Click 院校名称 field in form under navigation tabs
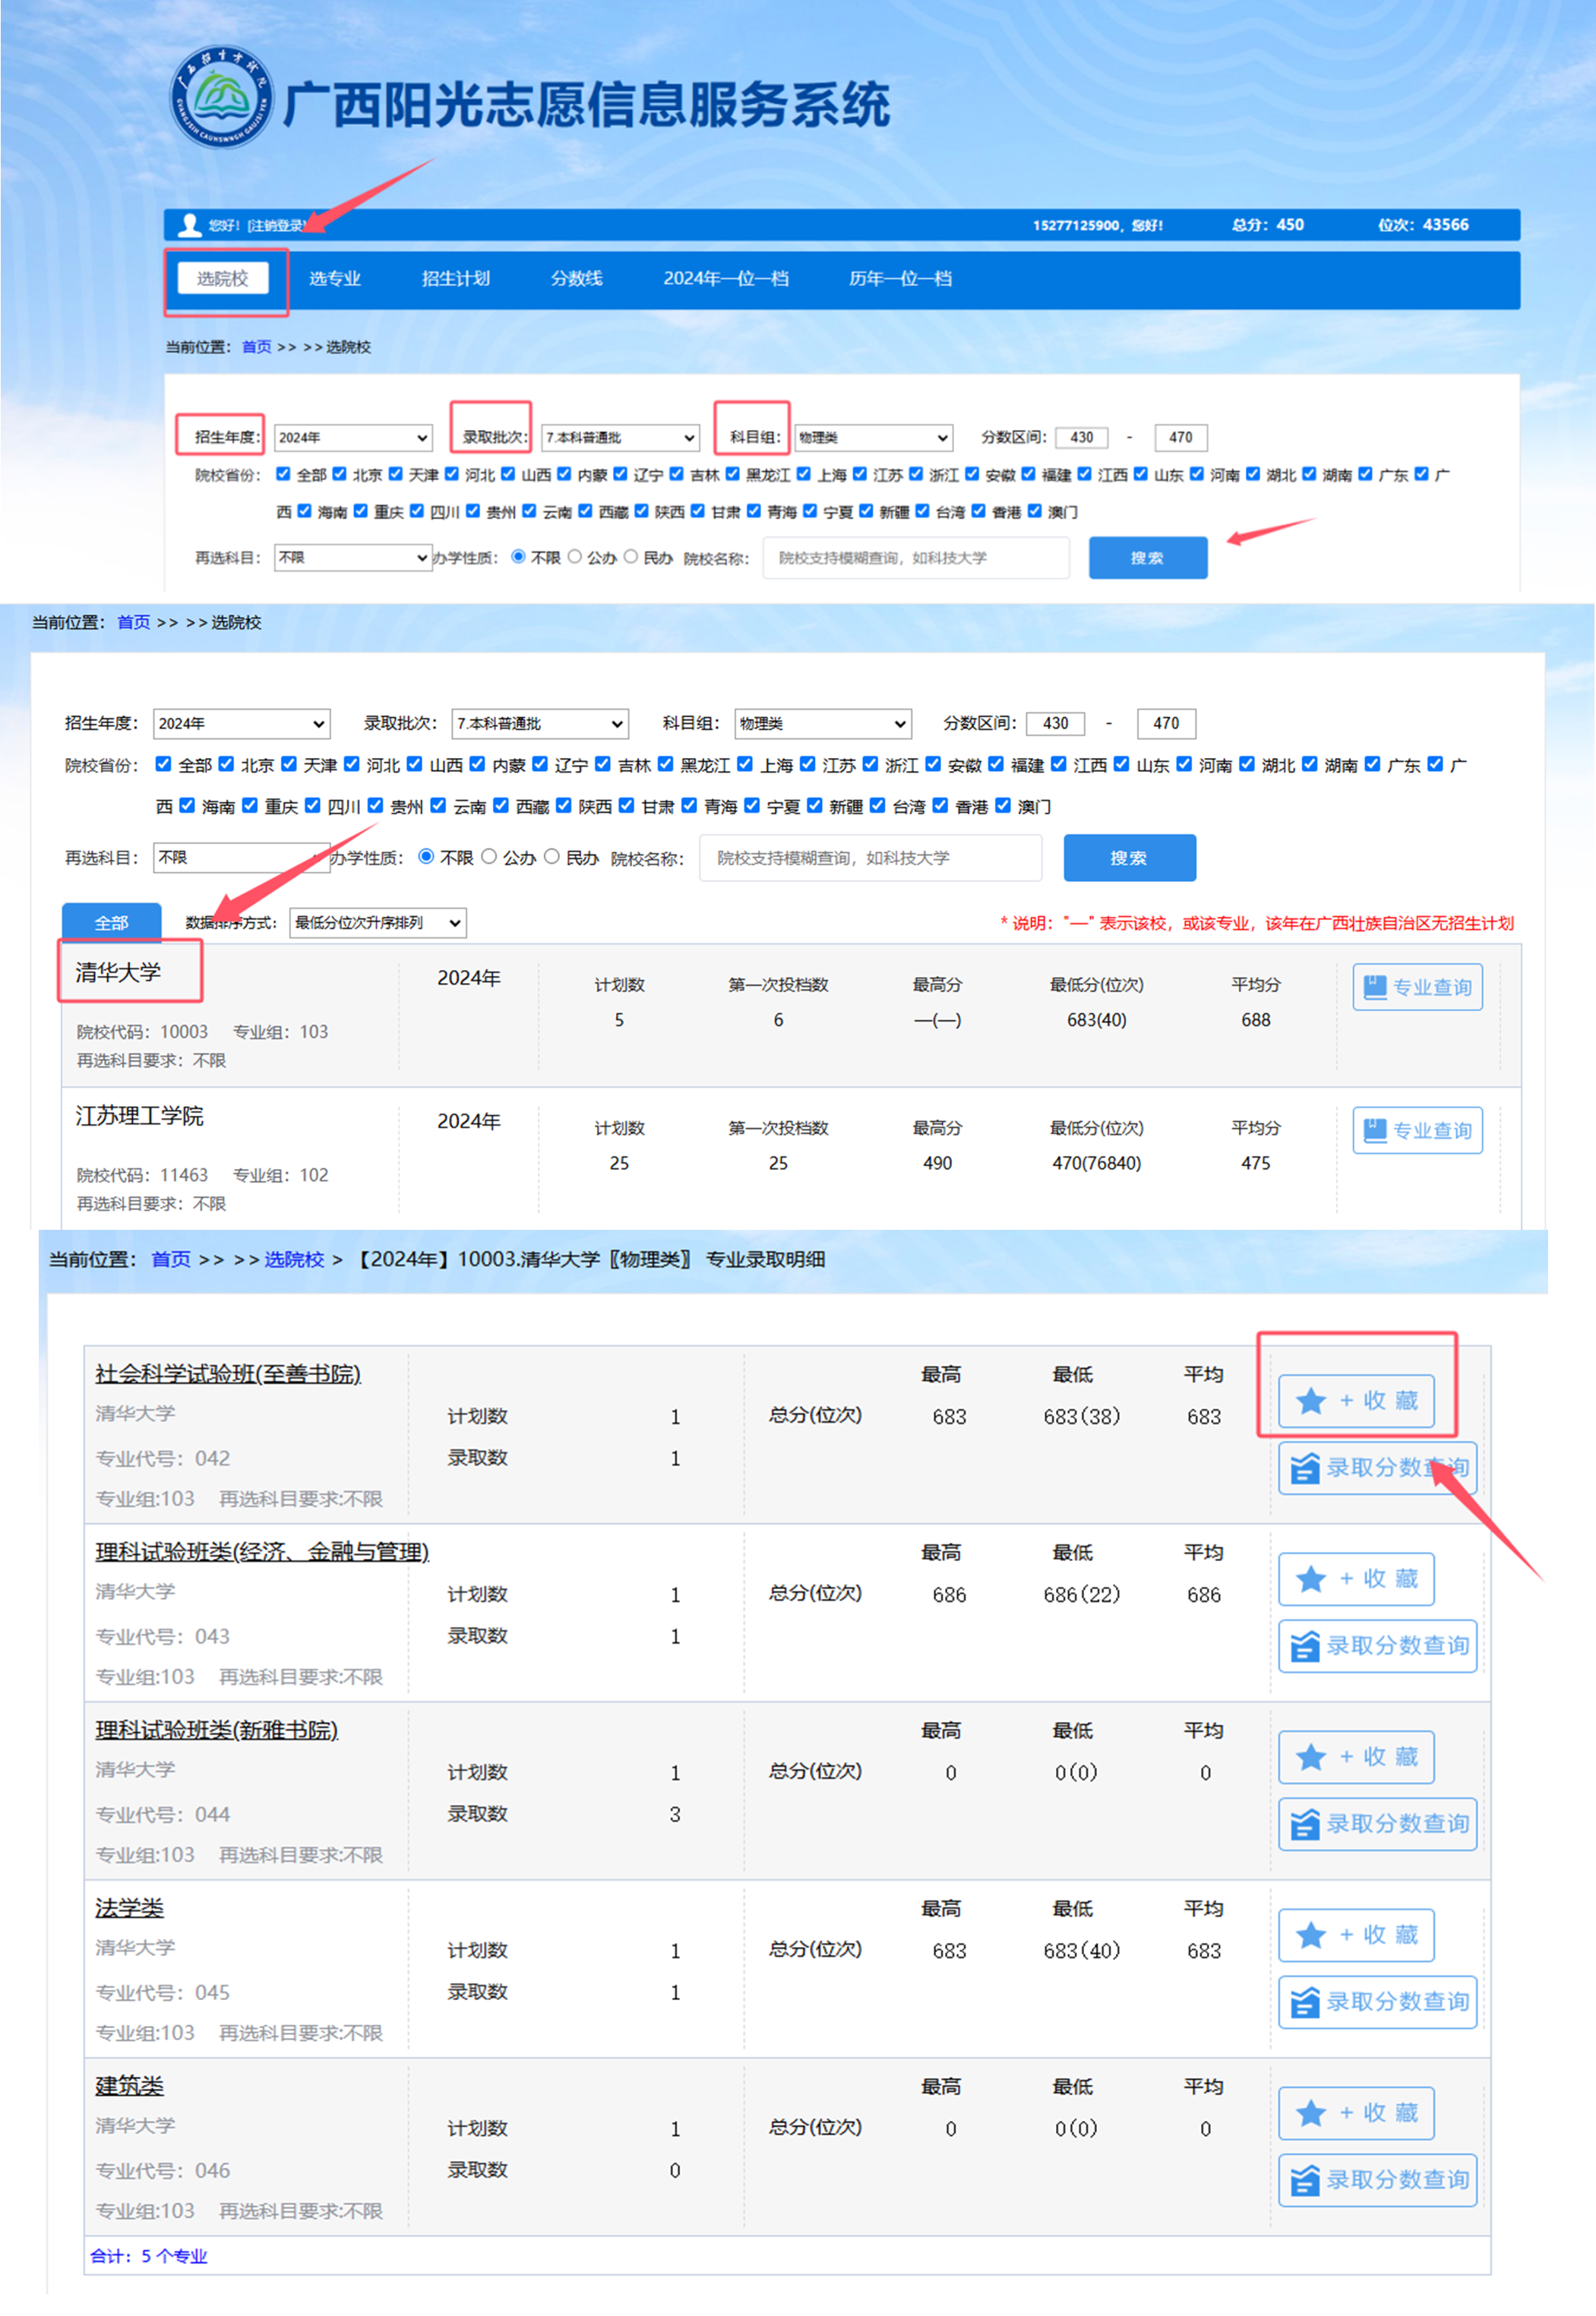Screen dimensions: 1596x2316 [x=916, y=557]
